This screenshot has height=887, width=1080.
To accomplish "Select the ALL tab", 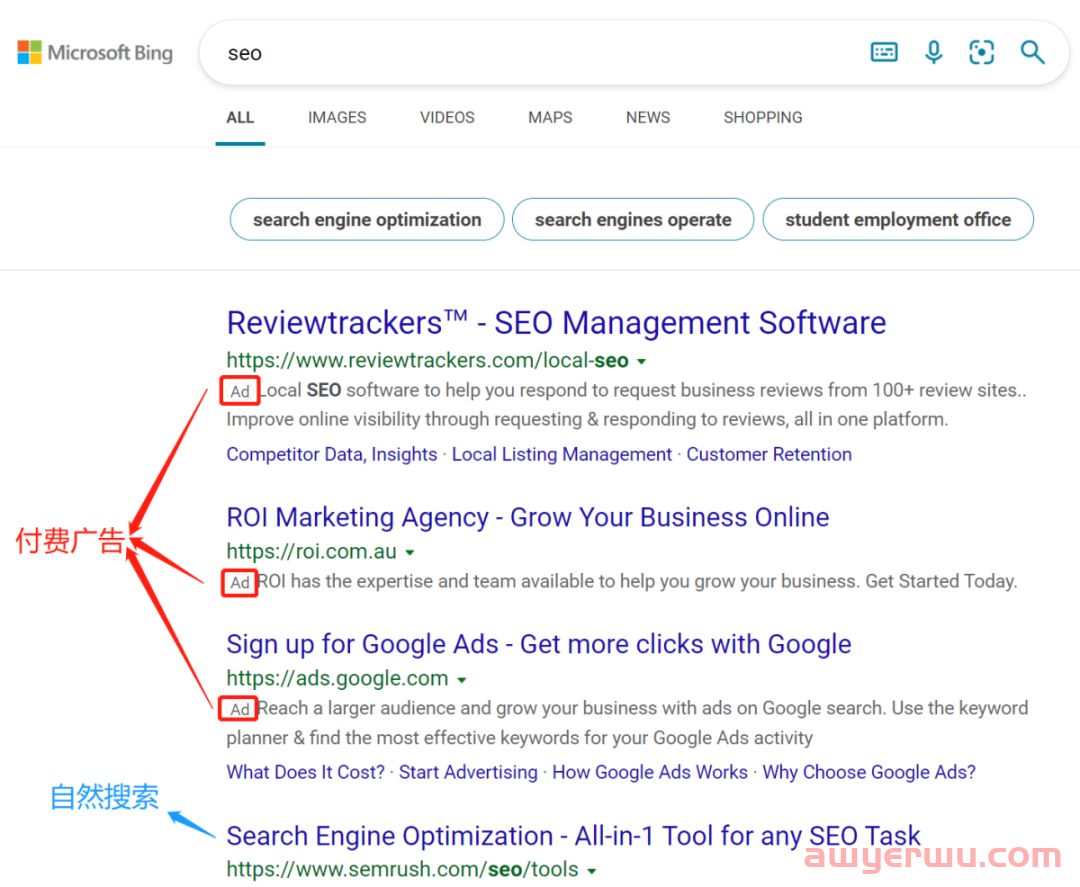I will tap(240, 118).
